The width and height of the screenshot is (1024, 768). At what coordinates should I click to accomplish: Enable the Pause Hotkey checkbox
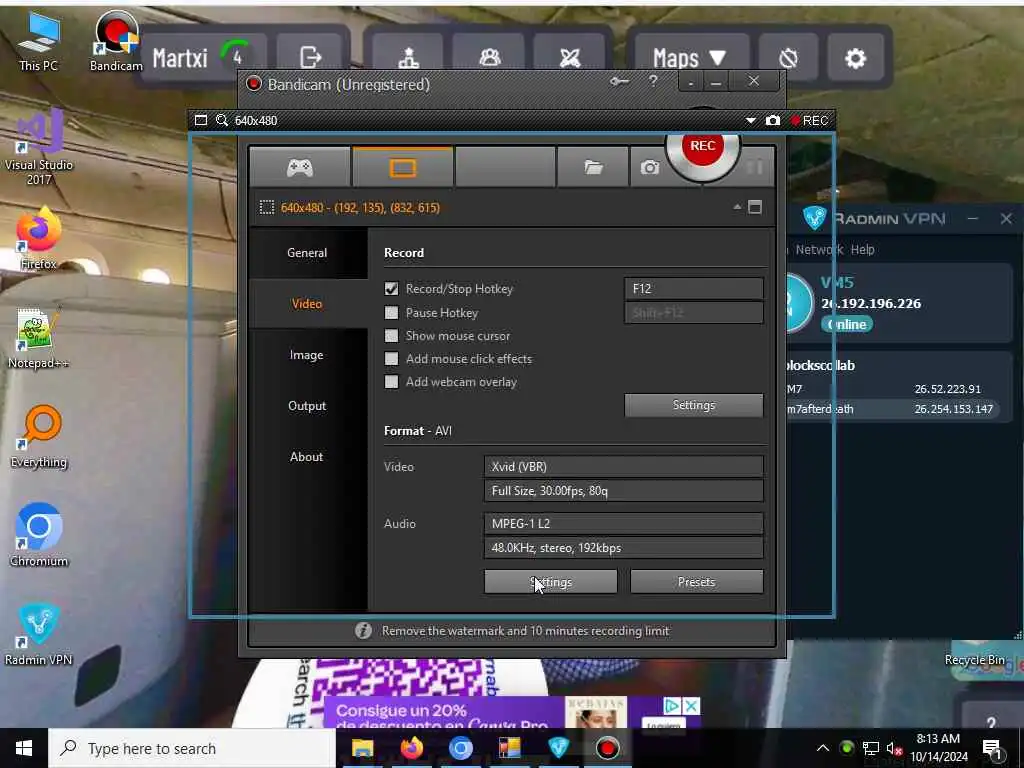click(x=391, y=312)
